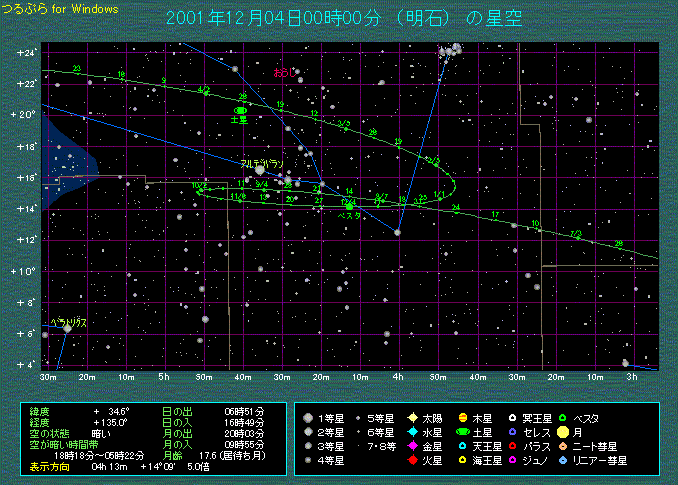Image resolution: width=678 pixels, height=485 pixels.
Task: Click the red おうし constellation label
Action: (285, 73)
